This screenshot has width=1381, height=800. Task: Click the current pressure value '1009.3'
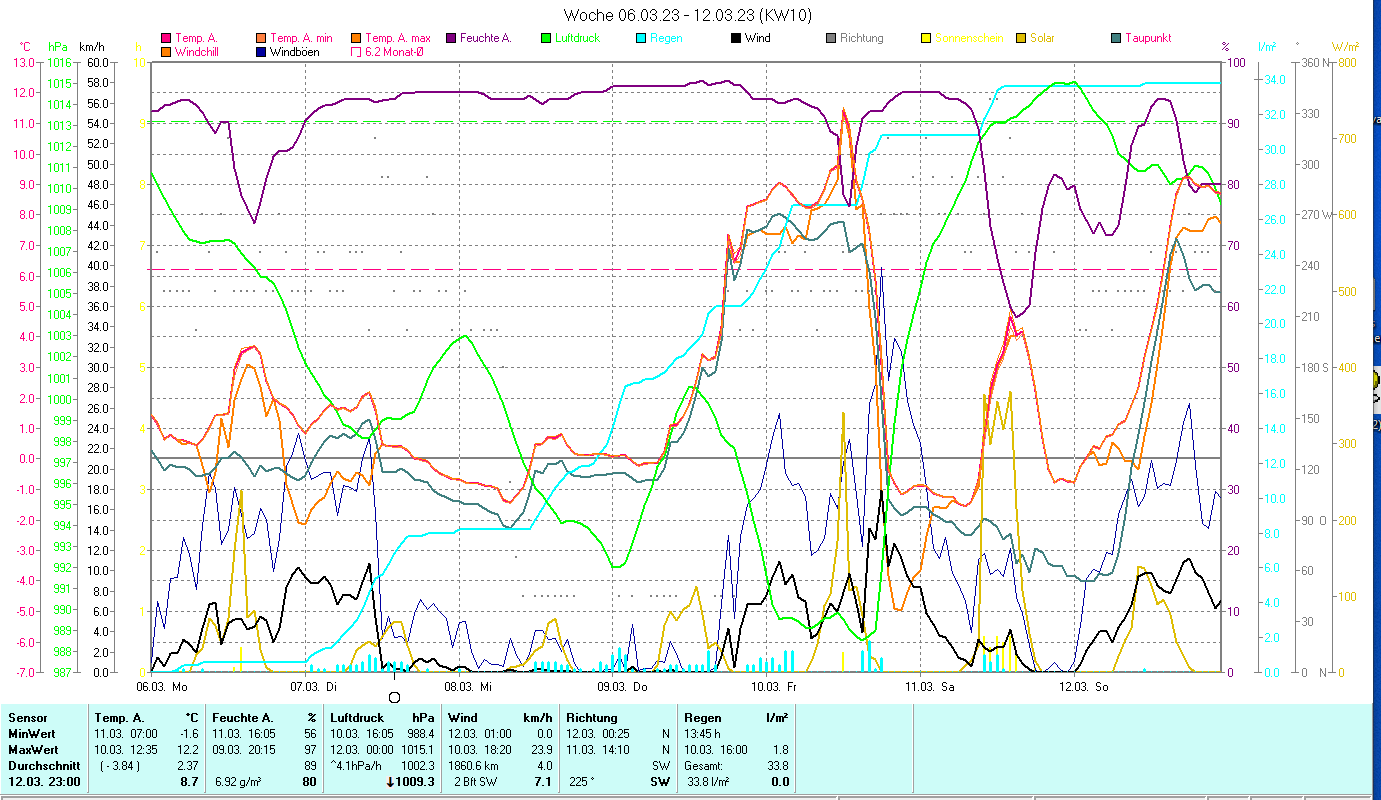click(415, 782)
